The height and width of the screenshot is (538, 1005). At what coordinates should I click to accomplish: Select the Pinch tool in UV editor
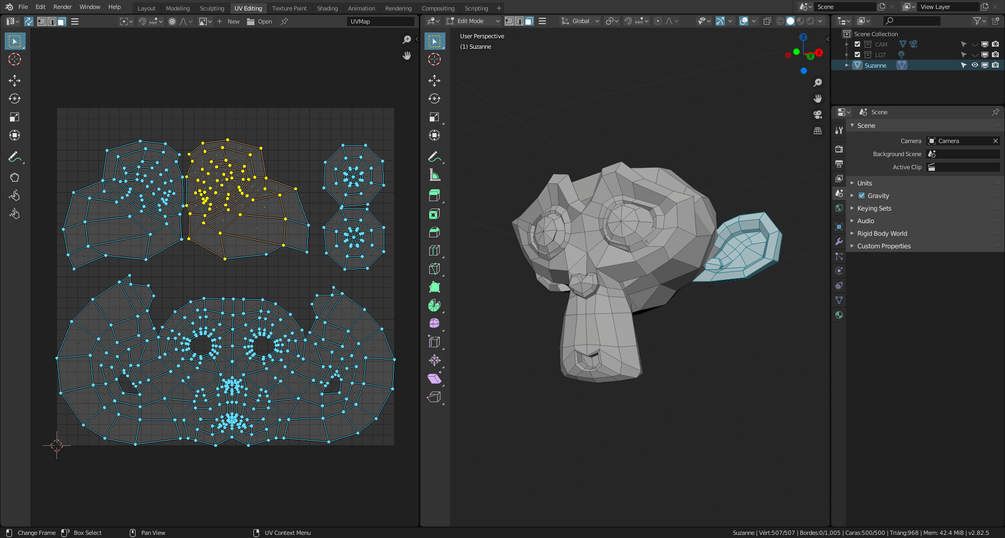click(x=14, y=214)
